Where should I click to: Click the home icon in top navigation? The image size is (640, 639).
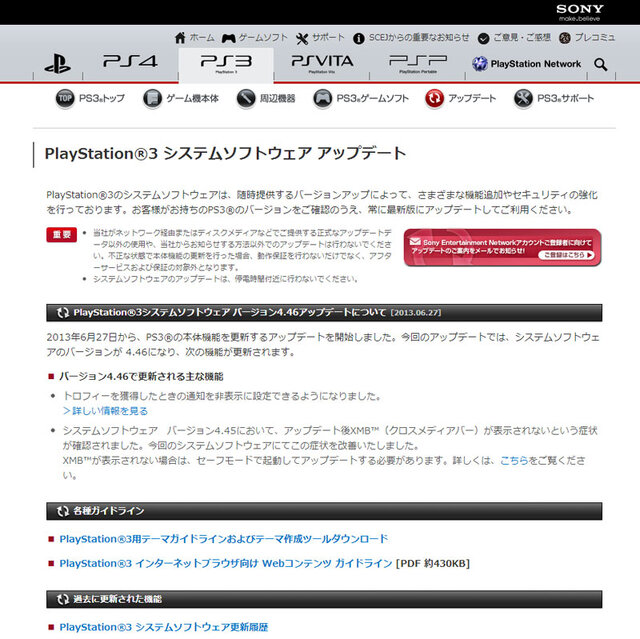[180, 38]
